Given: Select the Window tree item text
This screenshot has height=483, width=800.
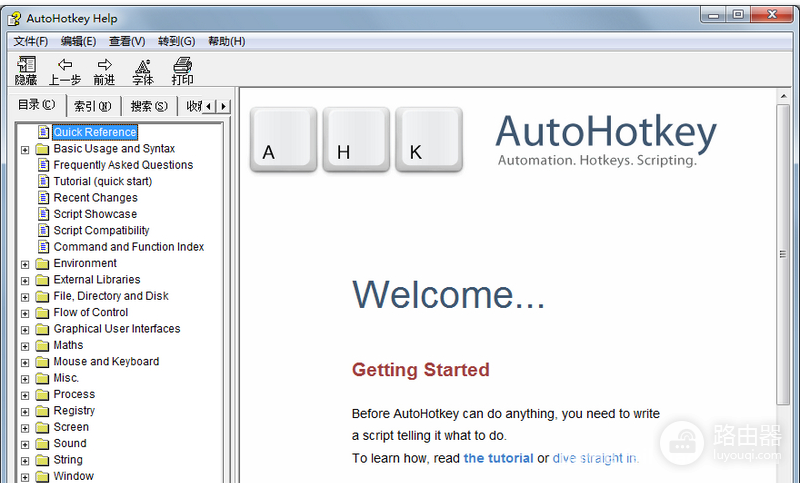Looking at the screenshot, I should (73, 476).
